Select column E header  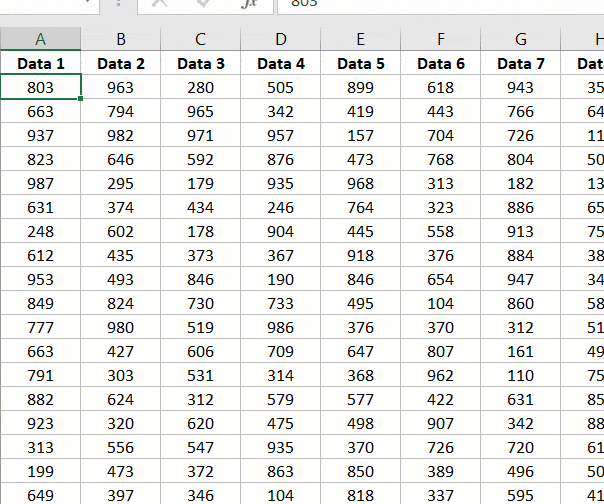[x=361, y=39]
